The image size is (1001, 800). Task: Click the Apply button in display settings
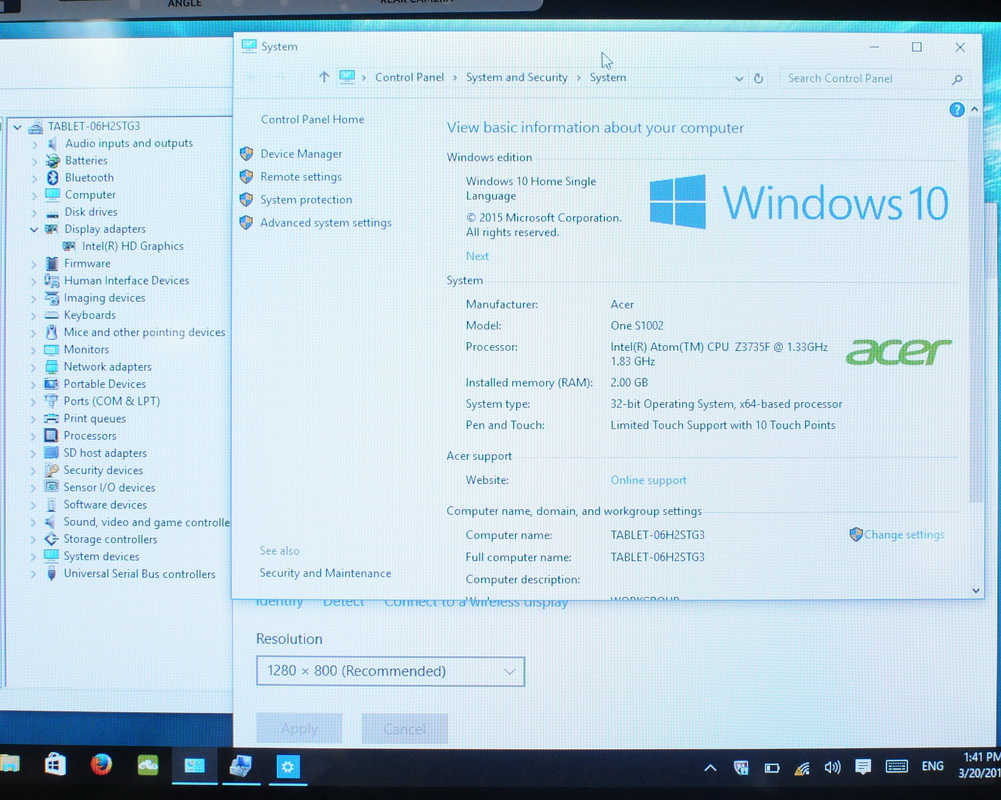pos(299,728)
